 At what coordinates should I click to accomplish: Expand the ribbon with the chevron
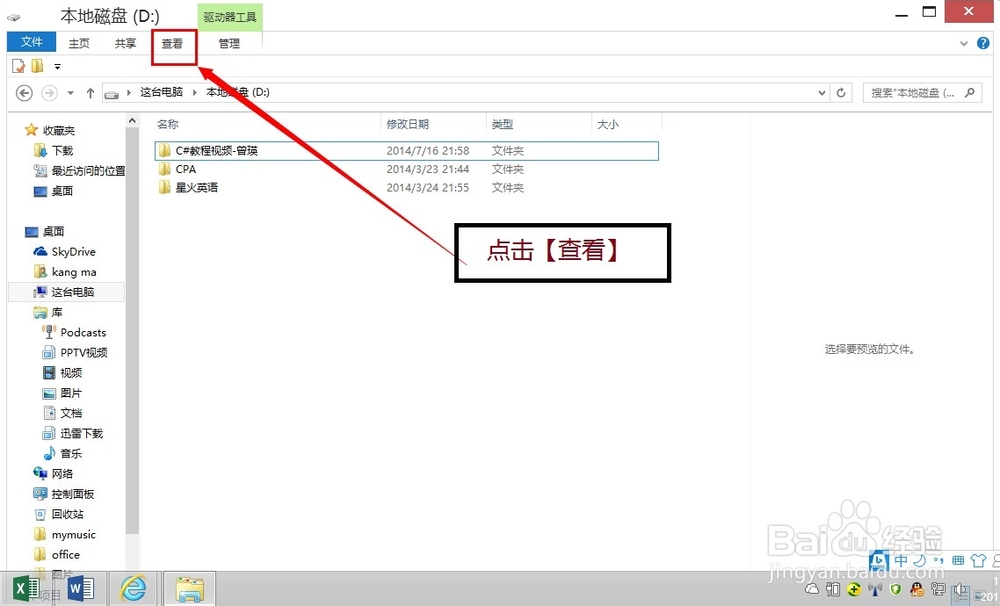click(x=964, y=43)
